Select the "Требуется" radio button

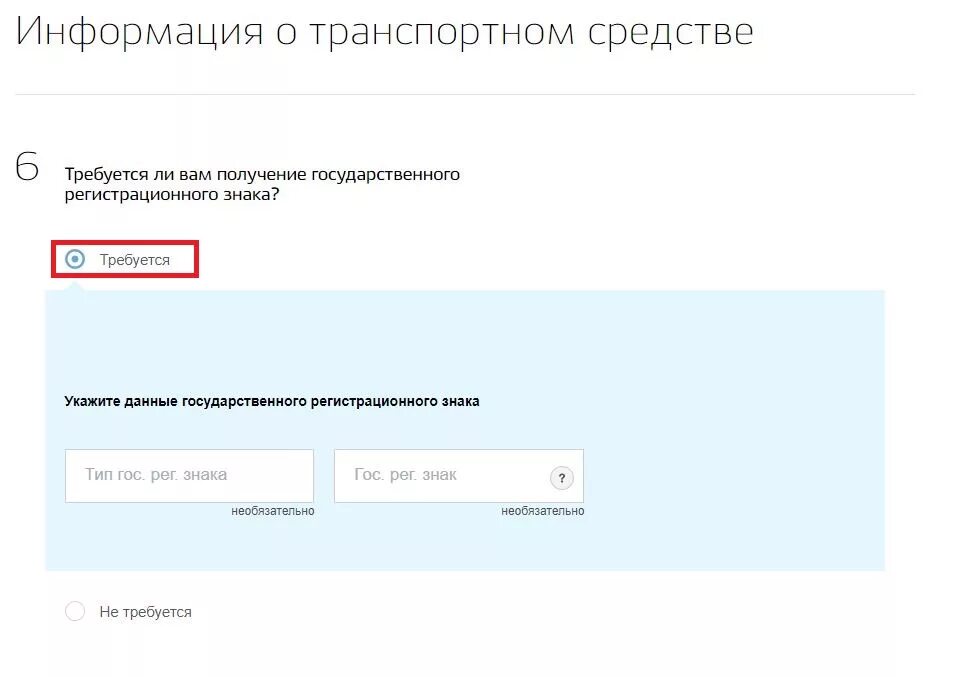(75, 260)
